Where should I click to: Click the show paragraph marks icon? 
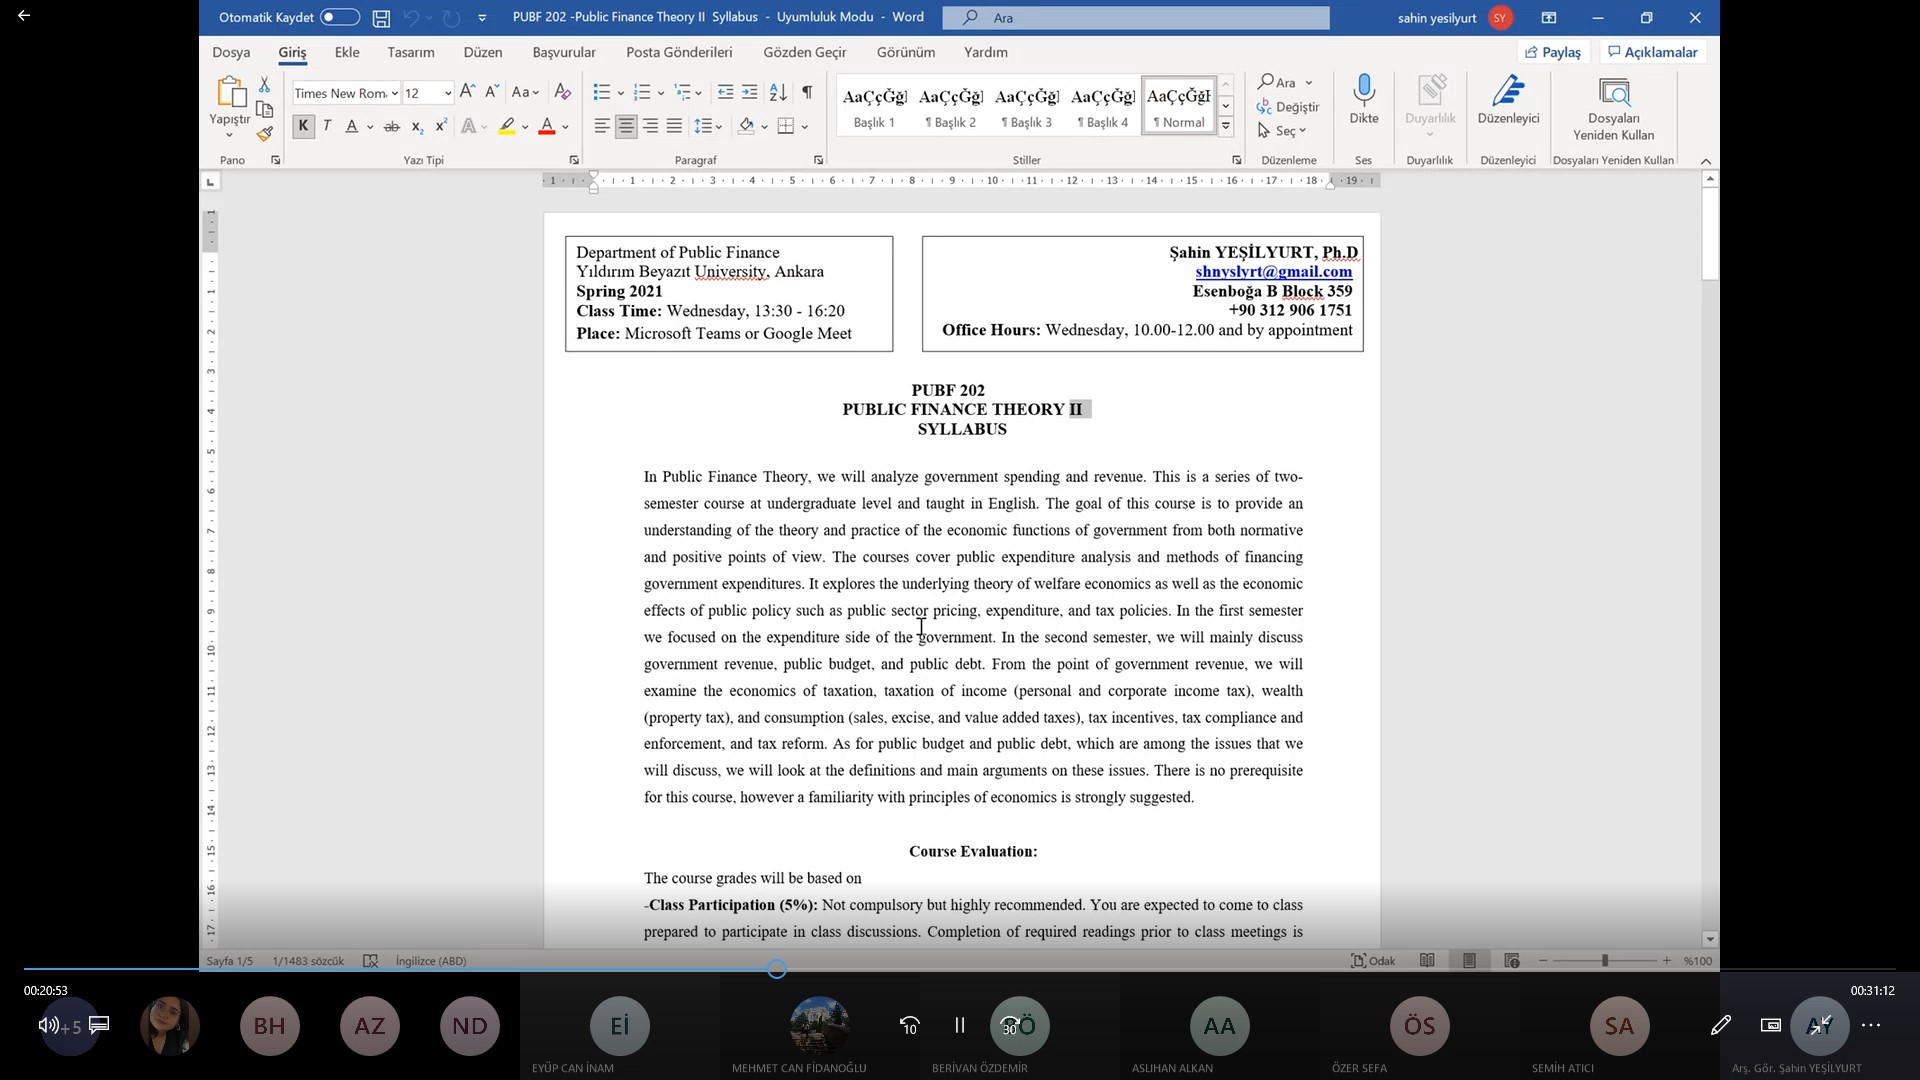(x=807, y=92)
